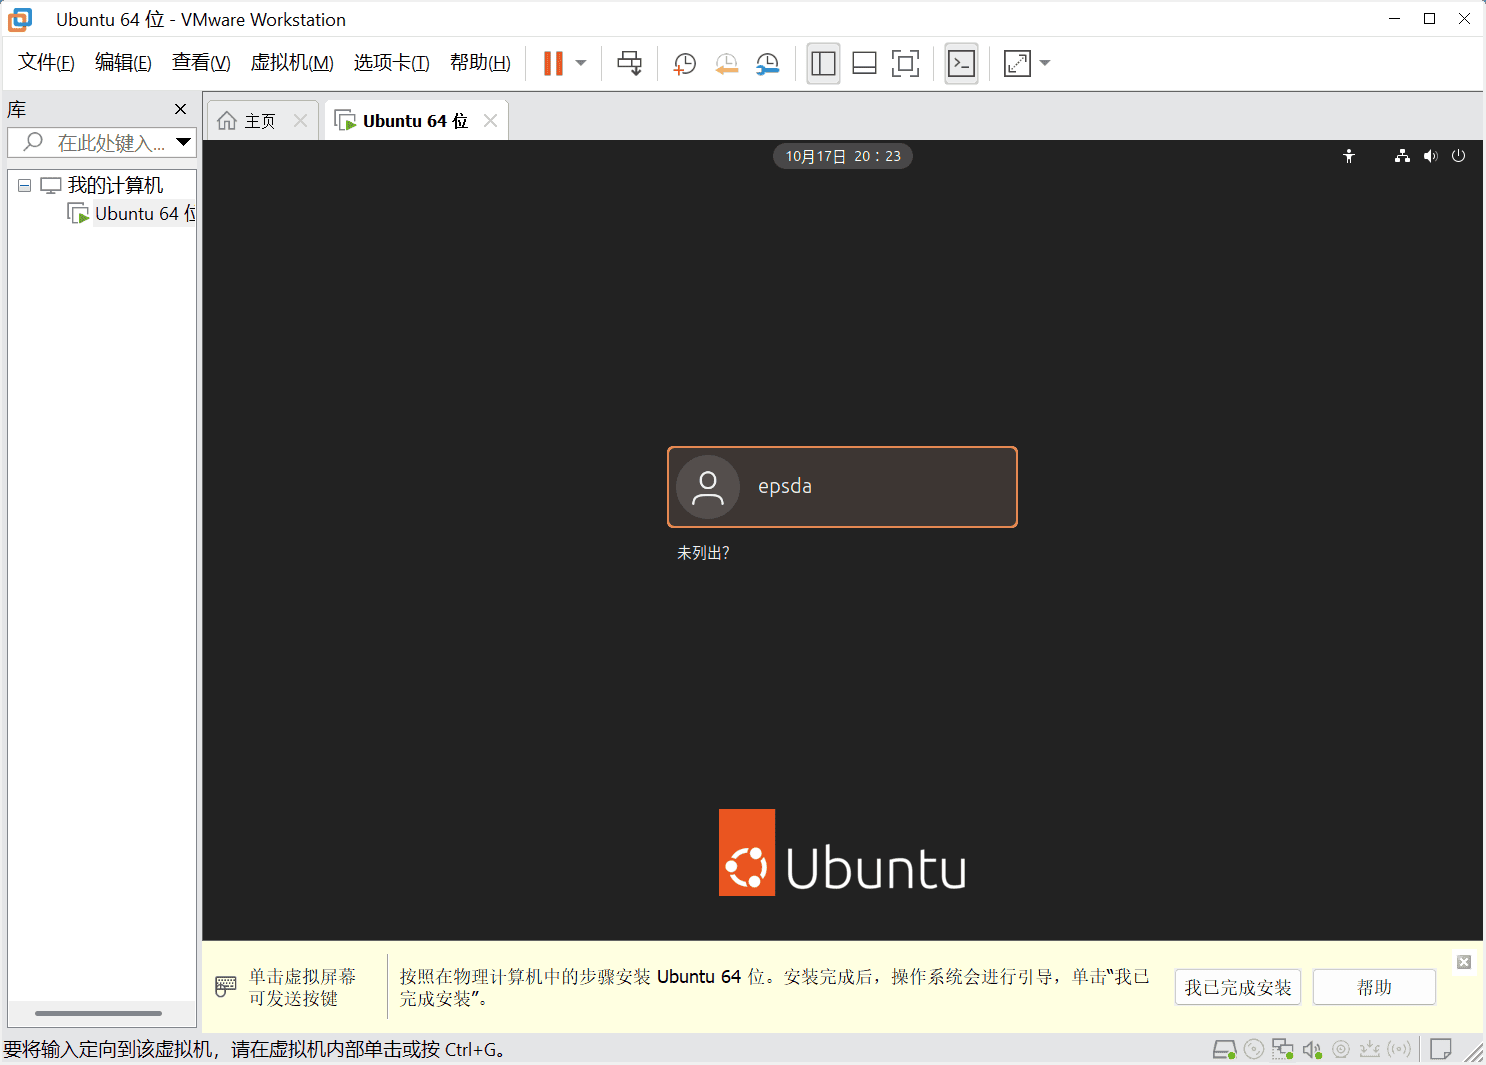This screenshot has width=1486, height=1065.
Task: Collapse the 我的计算机 tree node
Action: point(24,186)
